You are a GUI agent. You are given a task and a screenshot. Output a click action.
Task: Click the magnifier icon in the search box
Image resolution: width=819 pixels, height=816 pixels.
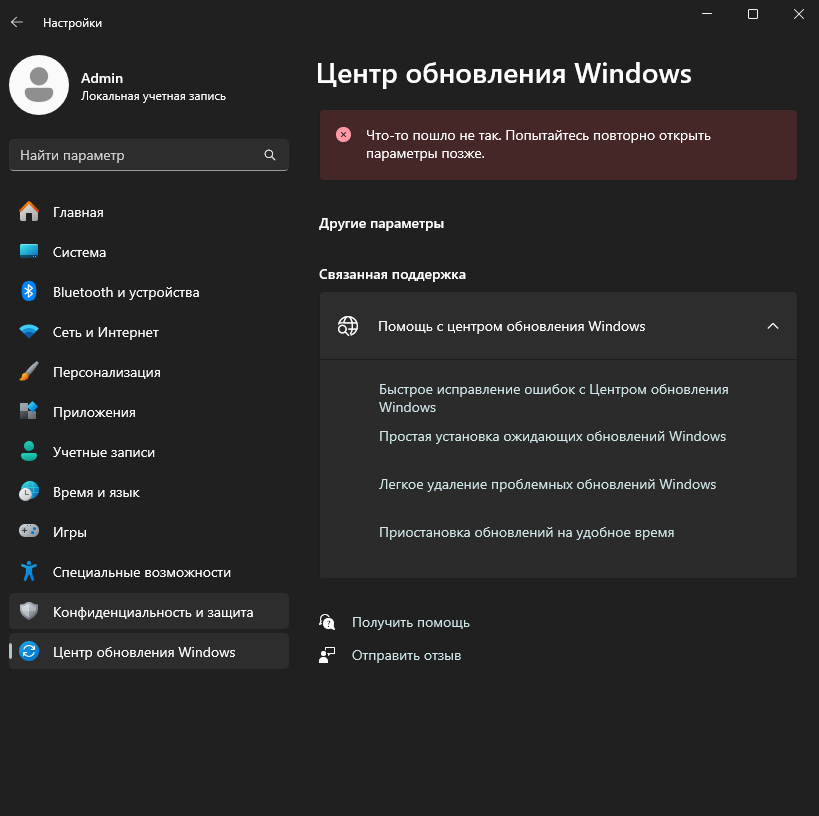270,155
